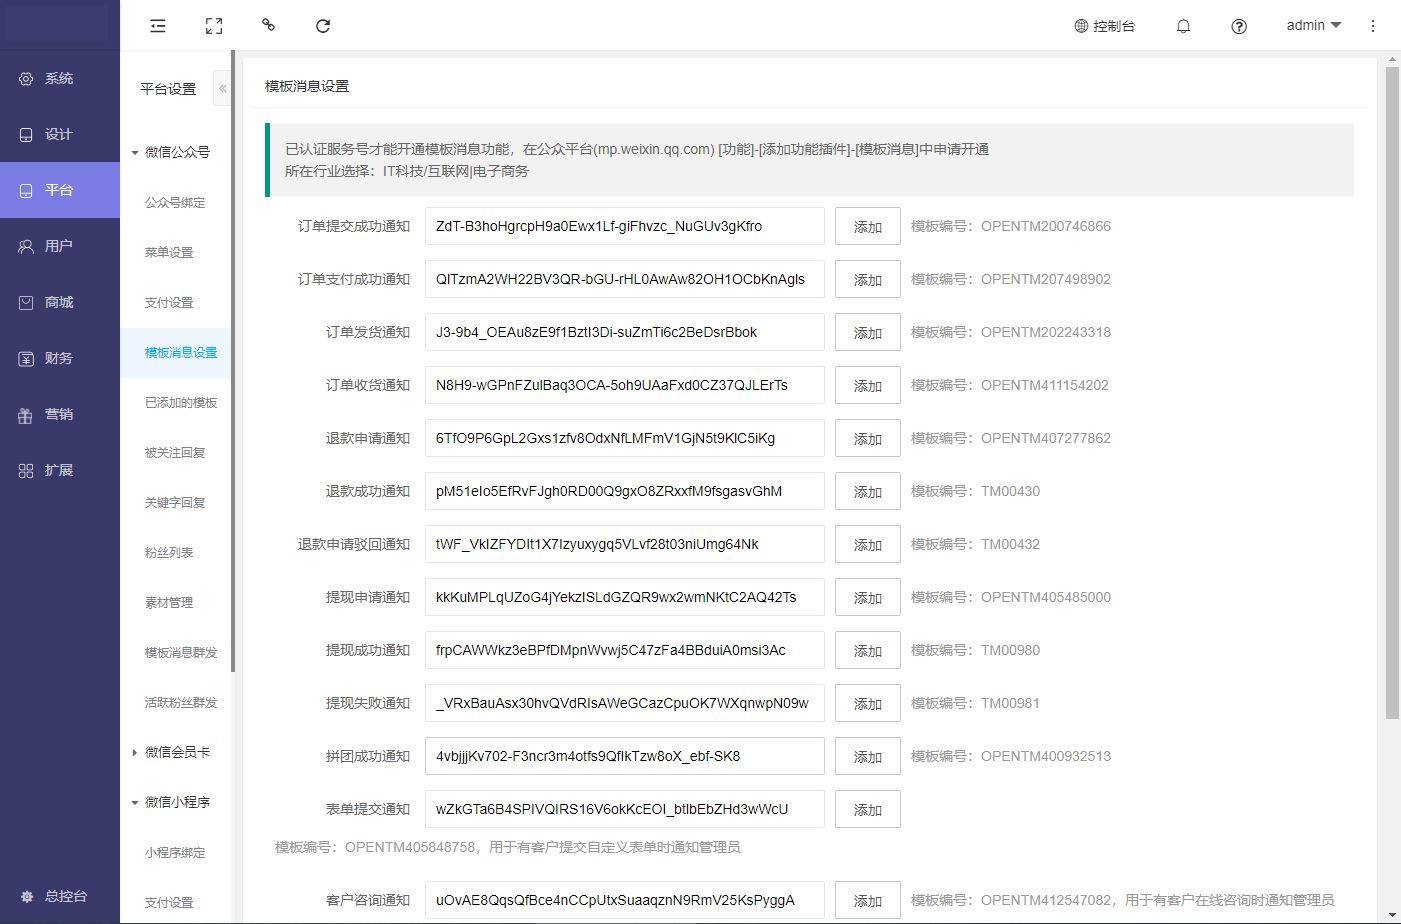Screen dimensions: 1401x924
Task: Open 已添加的模板 submenu item
Action: 181,403
